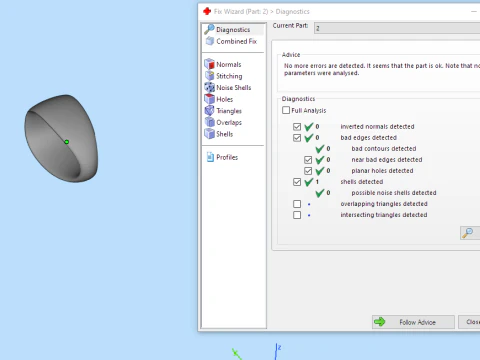Uncheck inverted normals detected checkbox
The image size is (480, 360).
pyautogui.click(x=297, y=127)
